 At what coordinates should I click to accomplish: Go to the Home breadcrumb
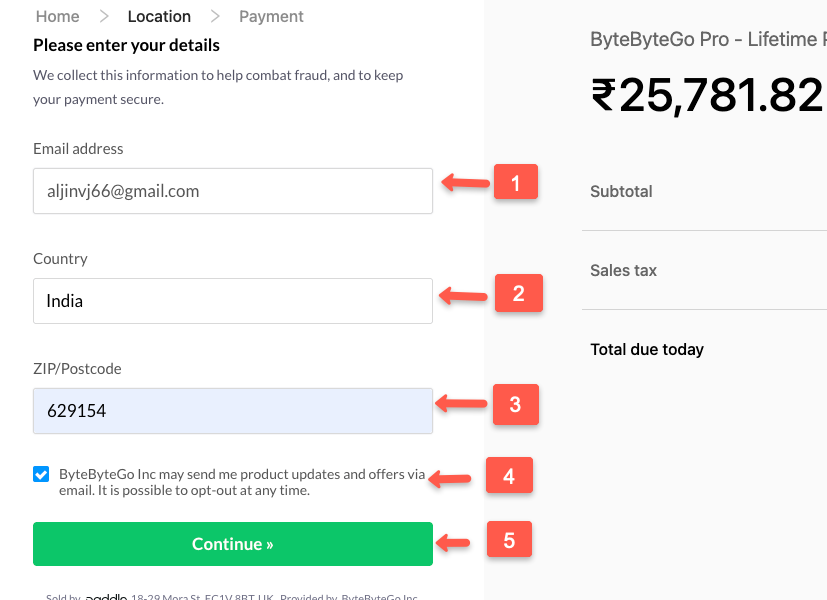point(57,16)
